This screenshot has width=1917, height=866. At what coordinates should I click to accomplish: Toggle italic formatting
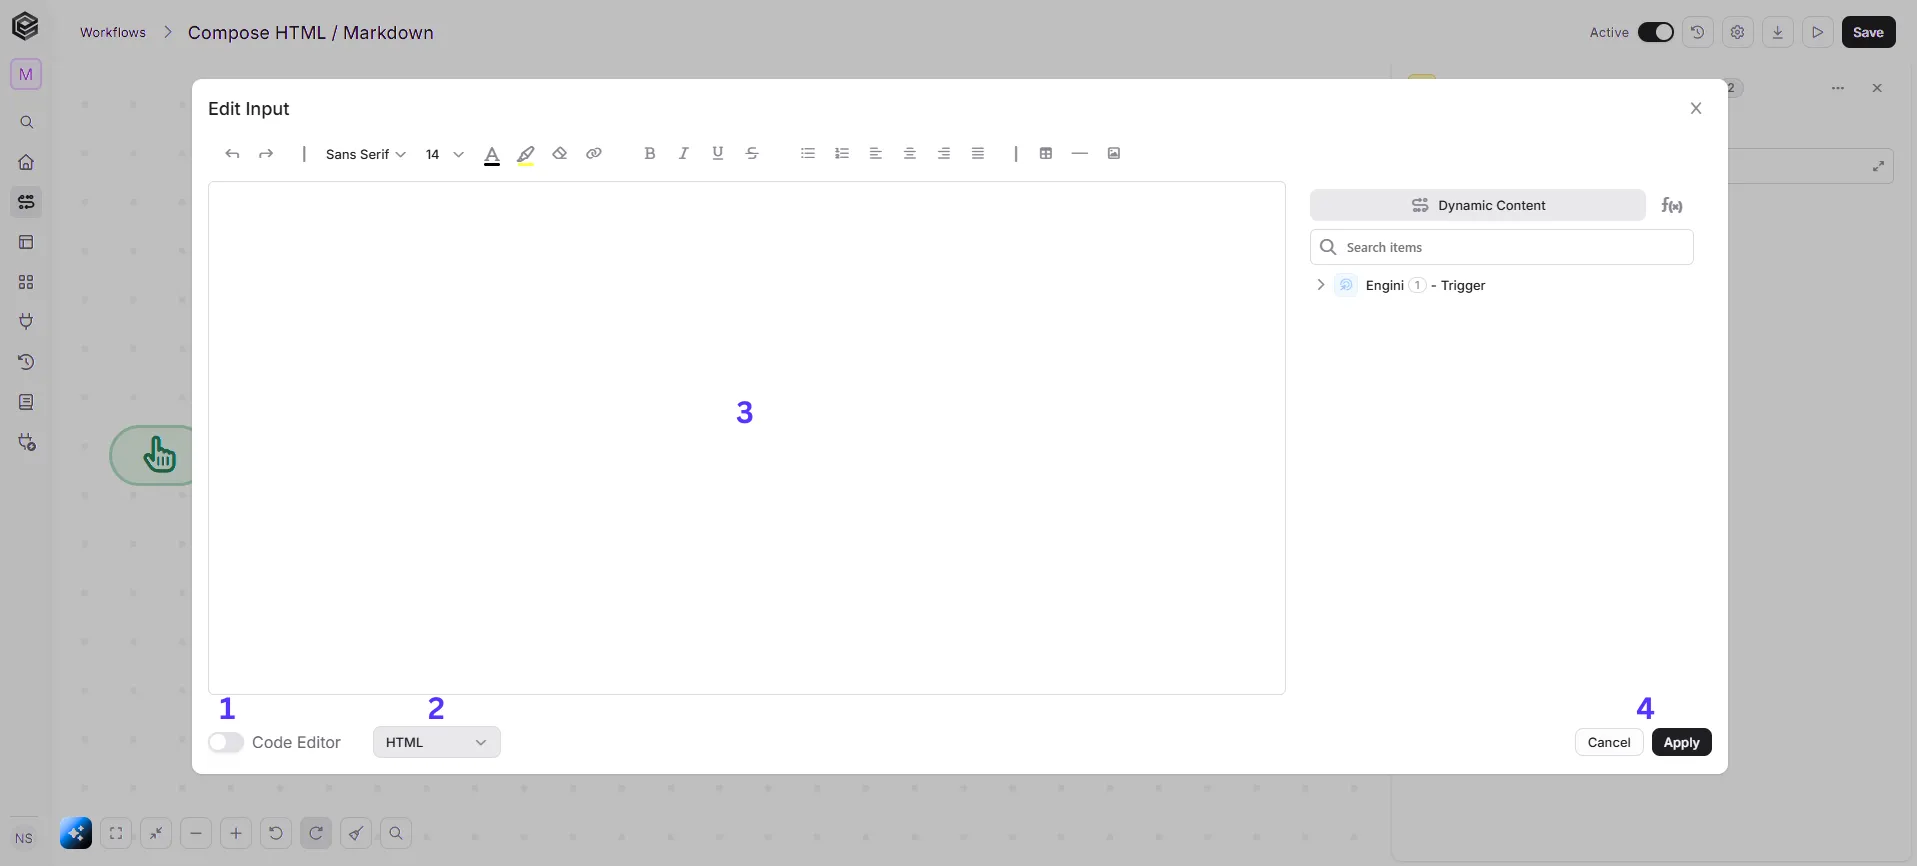coord(684,154)
